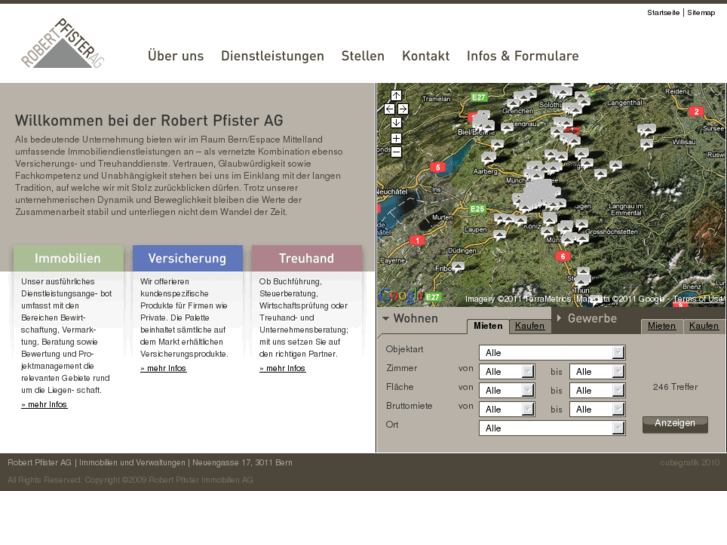Click the Neuengasse 17, 3011 Bern footer address

click(242, 462)
